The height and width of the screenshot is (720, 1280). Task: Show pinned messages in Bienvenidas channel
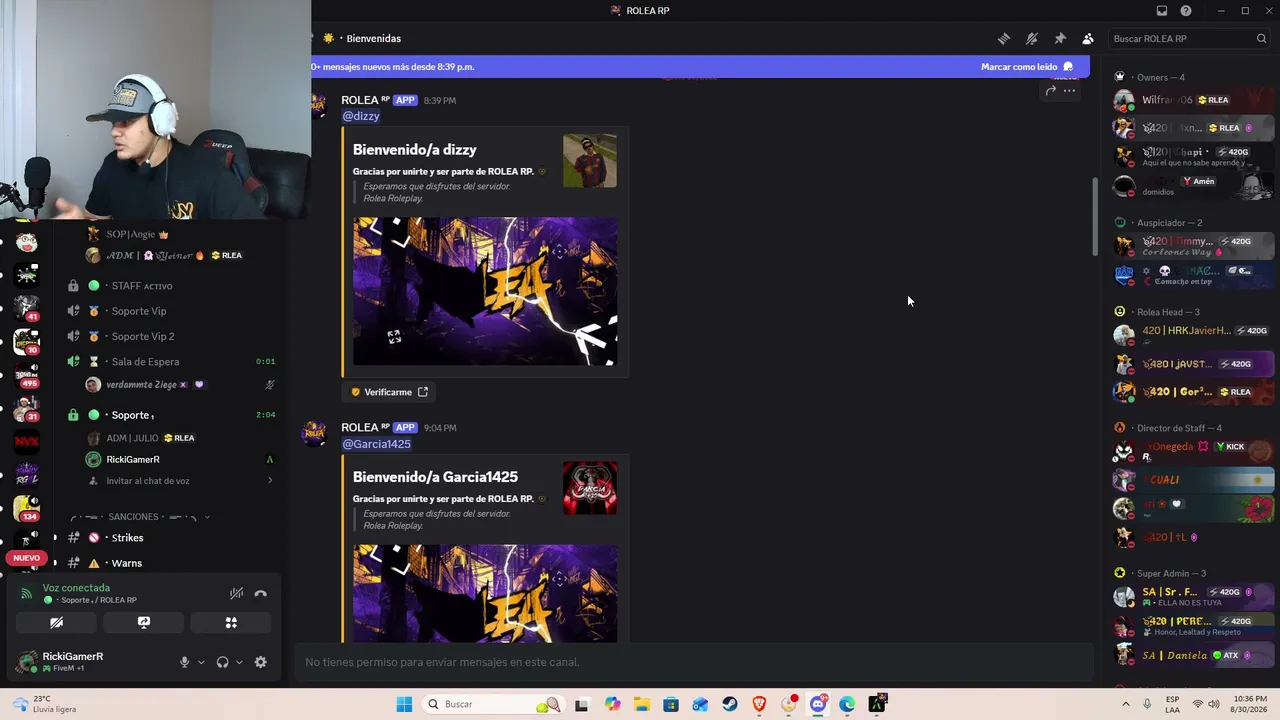1060,39
